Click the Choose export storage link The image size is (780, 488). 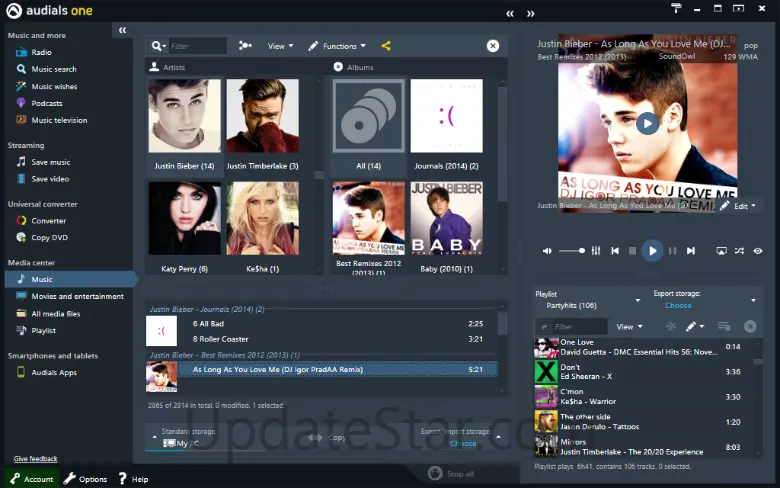point(678,306)
